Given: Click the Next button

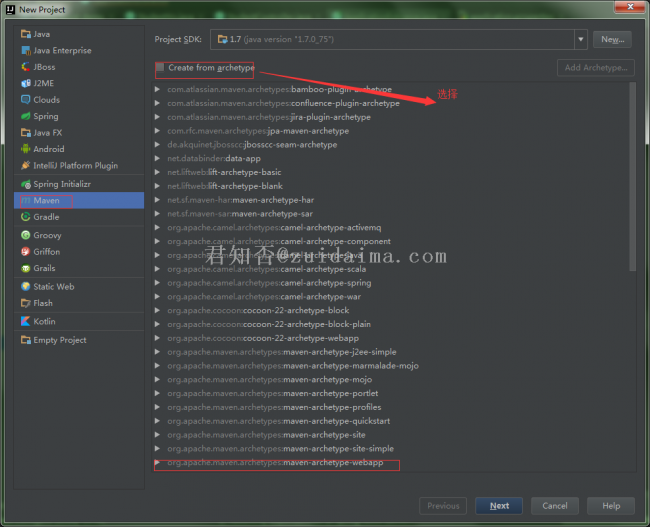Looking at the screenshot, I should click(x=499, y=506).
